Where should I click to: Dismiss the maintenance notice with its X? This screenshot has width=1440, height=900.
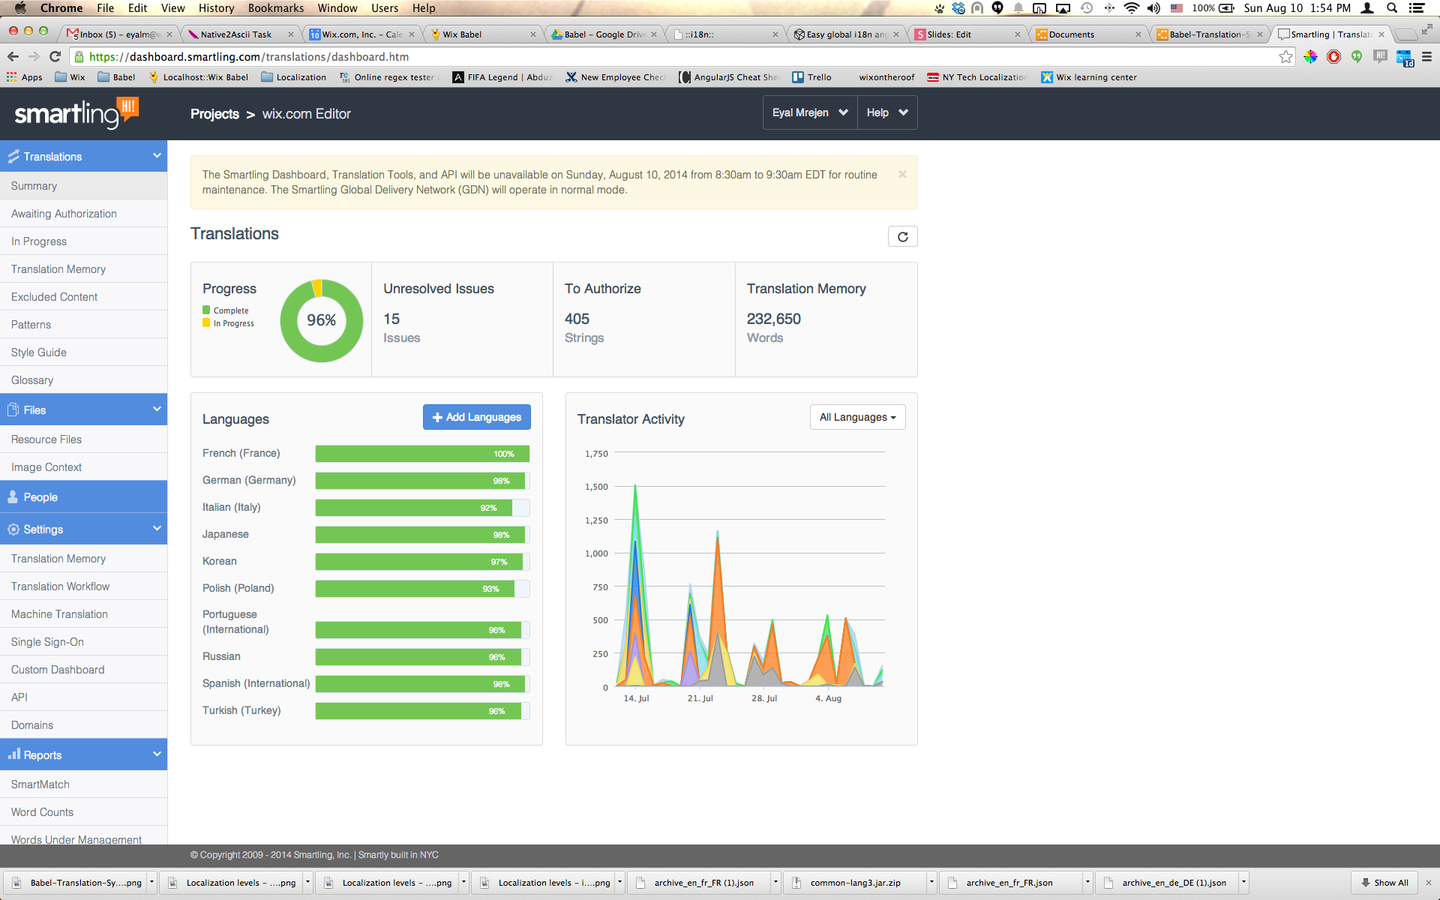(902, 174)
